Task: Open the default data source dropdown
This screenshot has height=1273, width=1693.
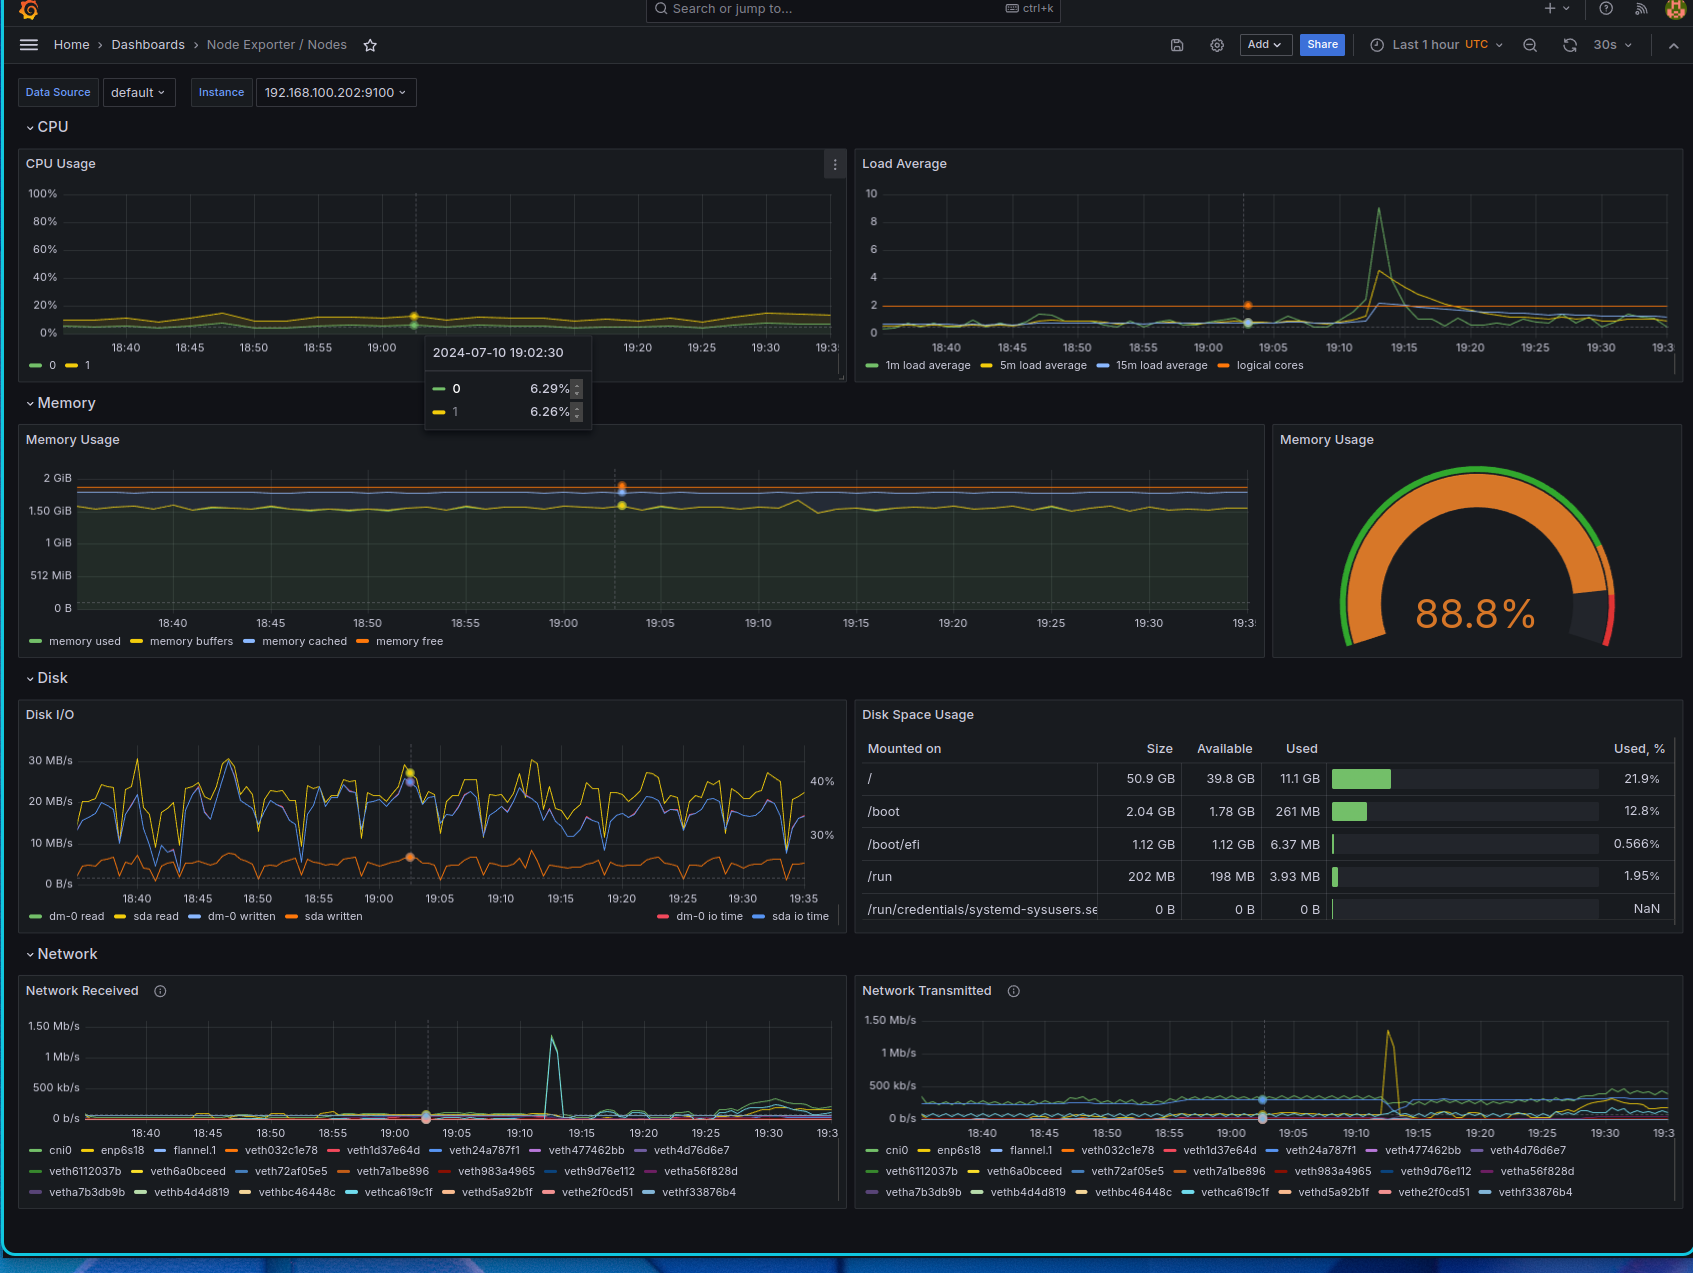Action: point(139,92)
